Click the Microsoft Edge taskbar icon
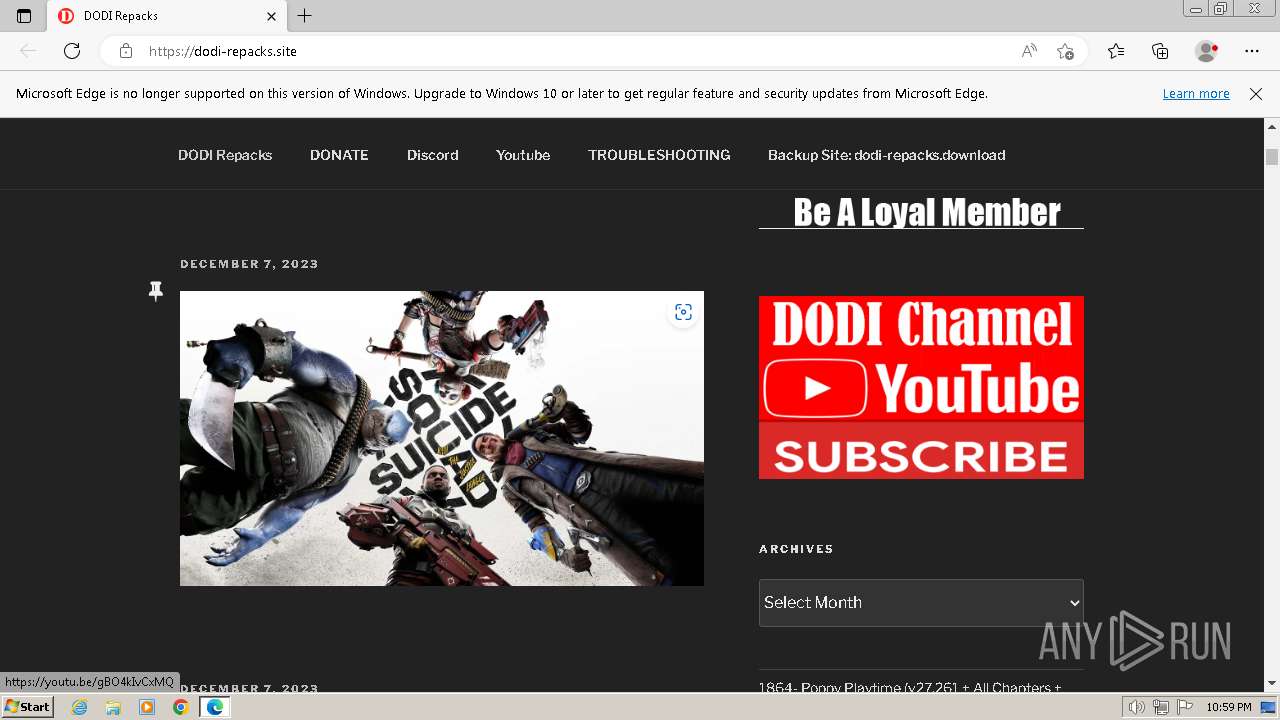Viewport: 1280px width, 720px height. point(214,707)
